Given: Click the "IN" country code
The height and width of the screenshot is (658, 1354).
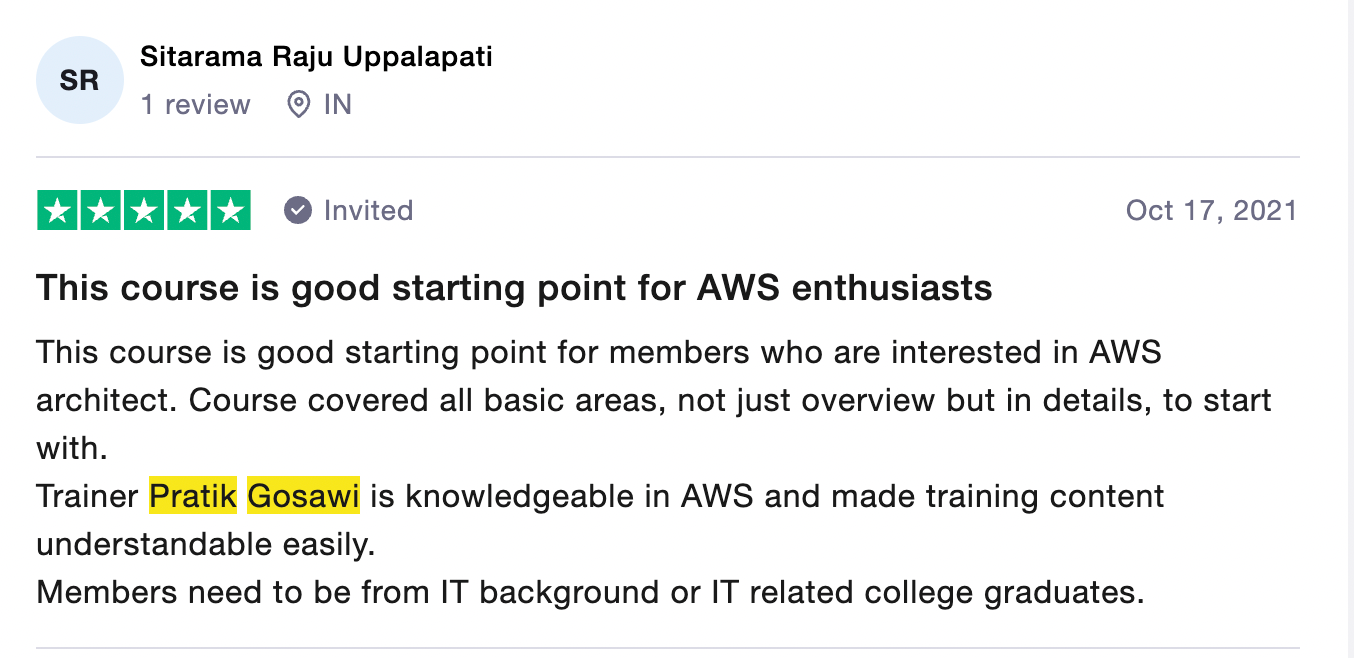Looking at the screenshot, I should pyautogui.click(x=337, y=104).
